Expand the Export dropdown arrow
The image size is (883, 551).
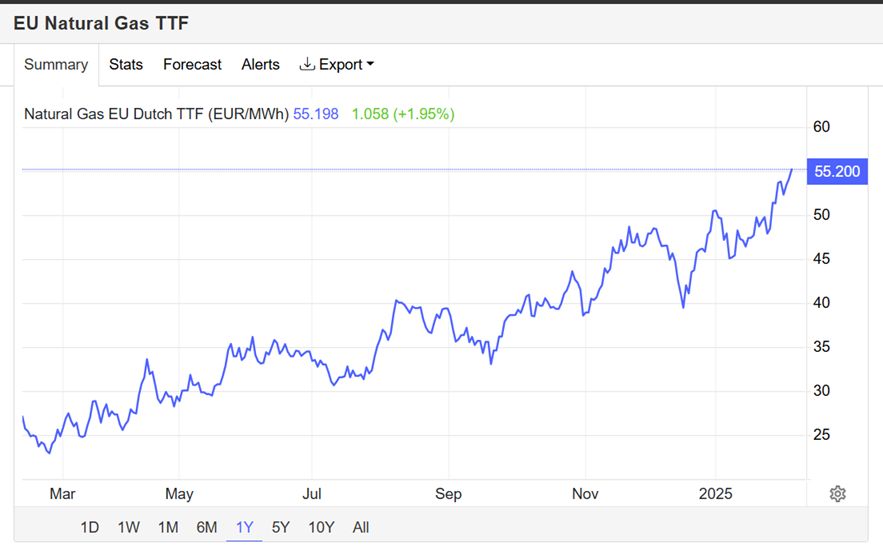point(370,64)
